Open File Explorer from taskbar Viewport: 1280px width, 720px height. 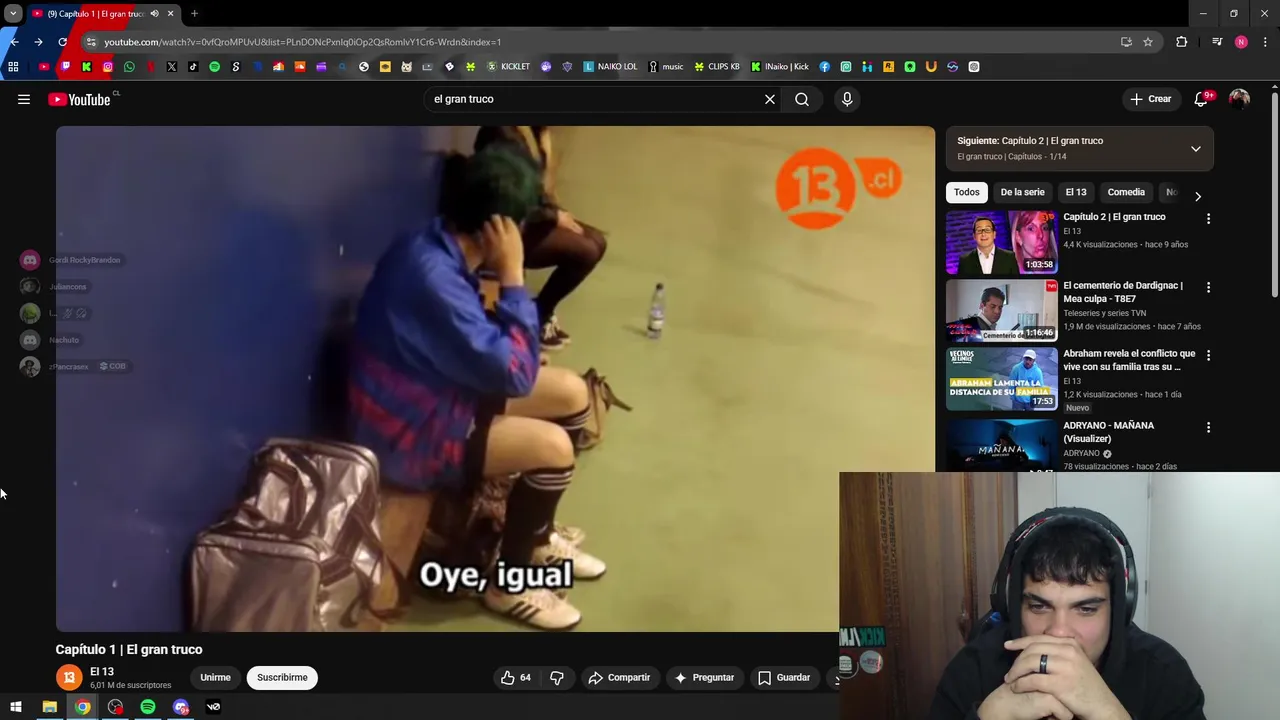pyautogui.click(x=49, y=707)
